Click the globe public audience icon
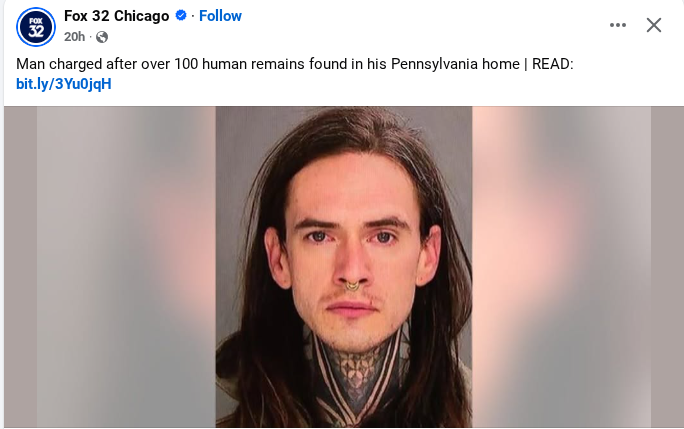Screen dimensions: 684x429 pyautogui.click(x=102, y=37)
